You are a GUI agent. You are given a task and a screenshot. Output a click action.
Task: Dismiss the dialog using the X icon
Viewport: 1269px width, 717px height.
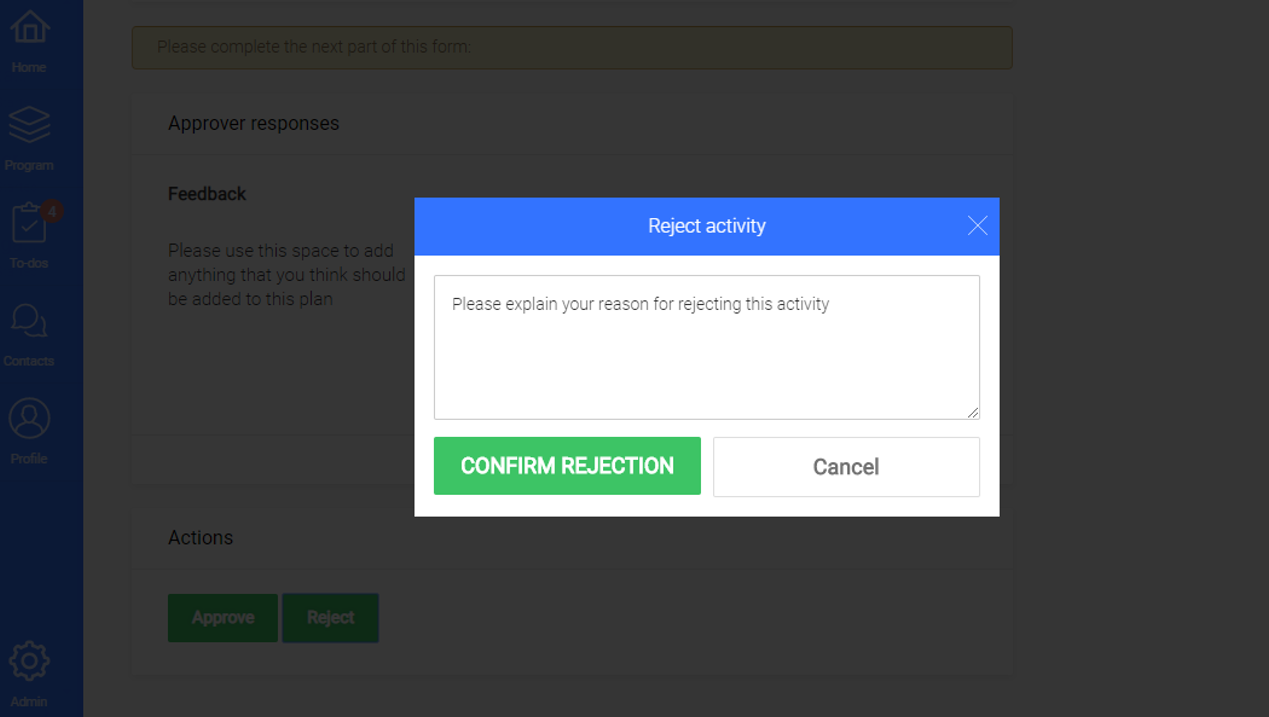[977, 226]
